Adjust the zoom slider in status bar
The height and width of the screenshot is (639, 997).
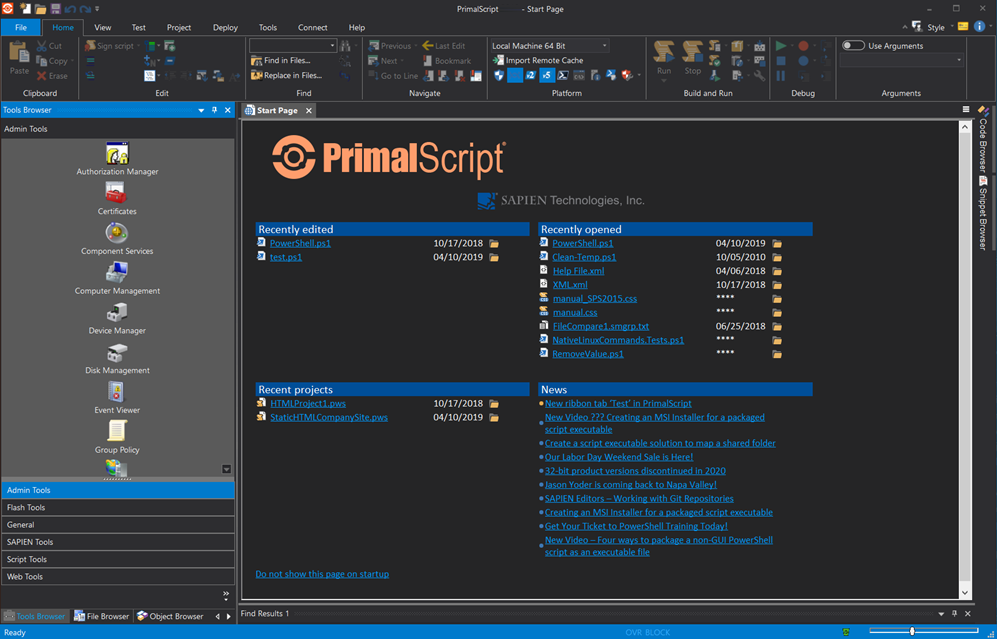click(x=914, y=631)
